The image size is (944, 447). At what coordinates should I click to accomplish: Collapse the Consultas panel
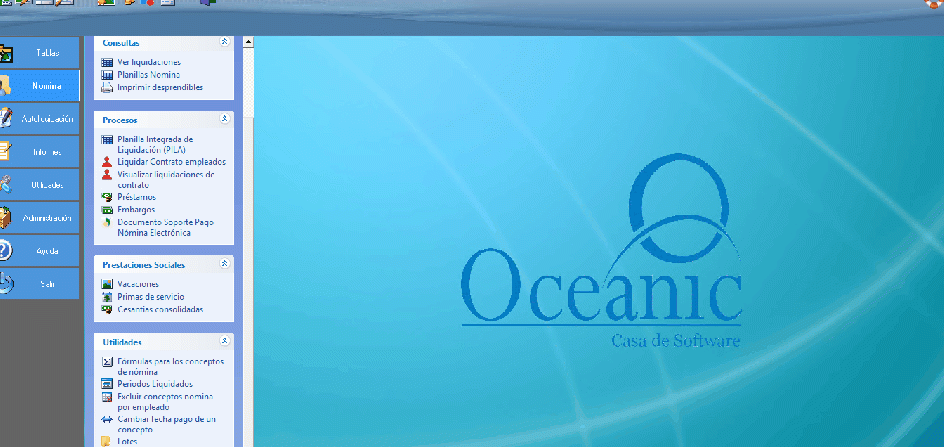click(x=224, y=43)
